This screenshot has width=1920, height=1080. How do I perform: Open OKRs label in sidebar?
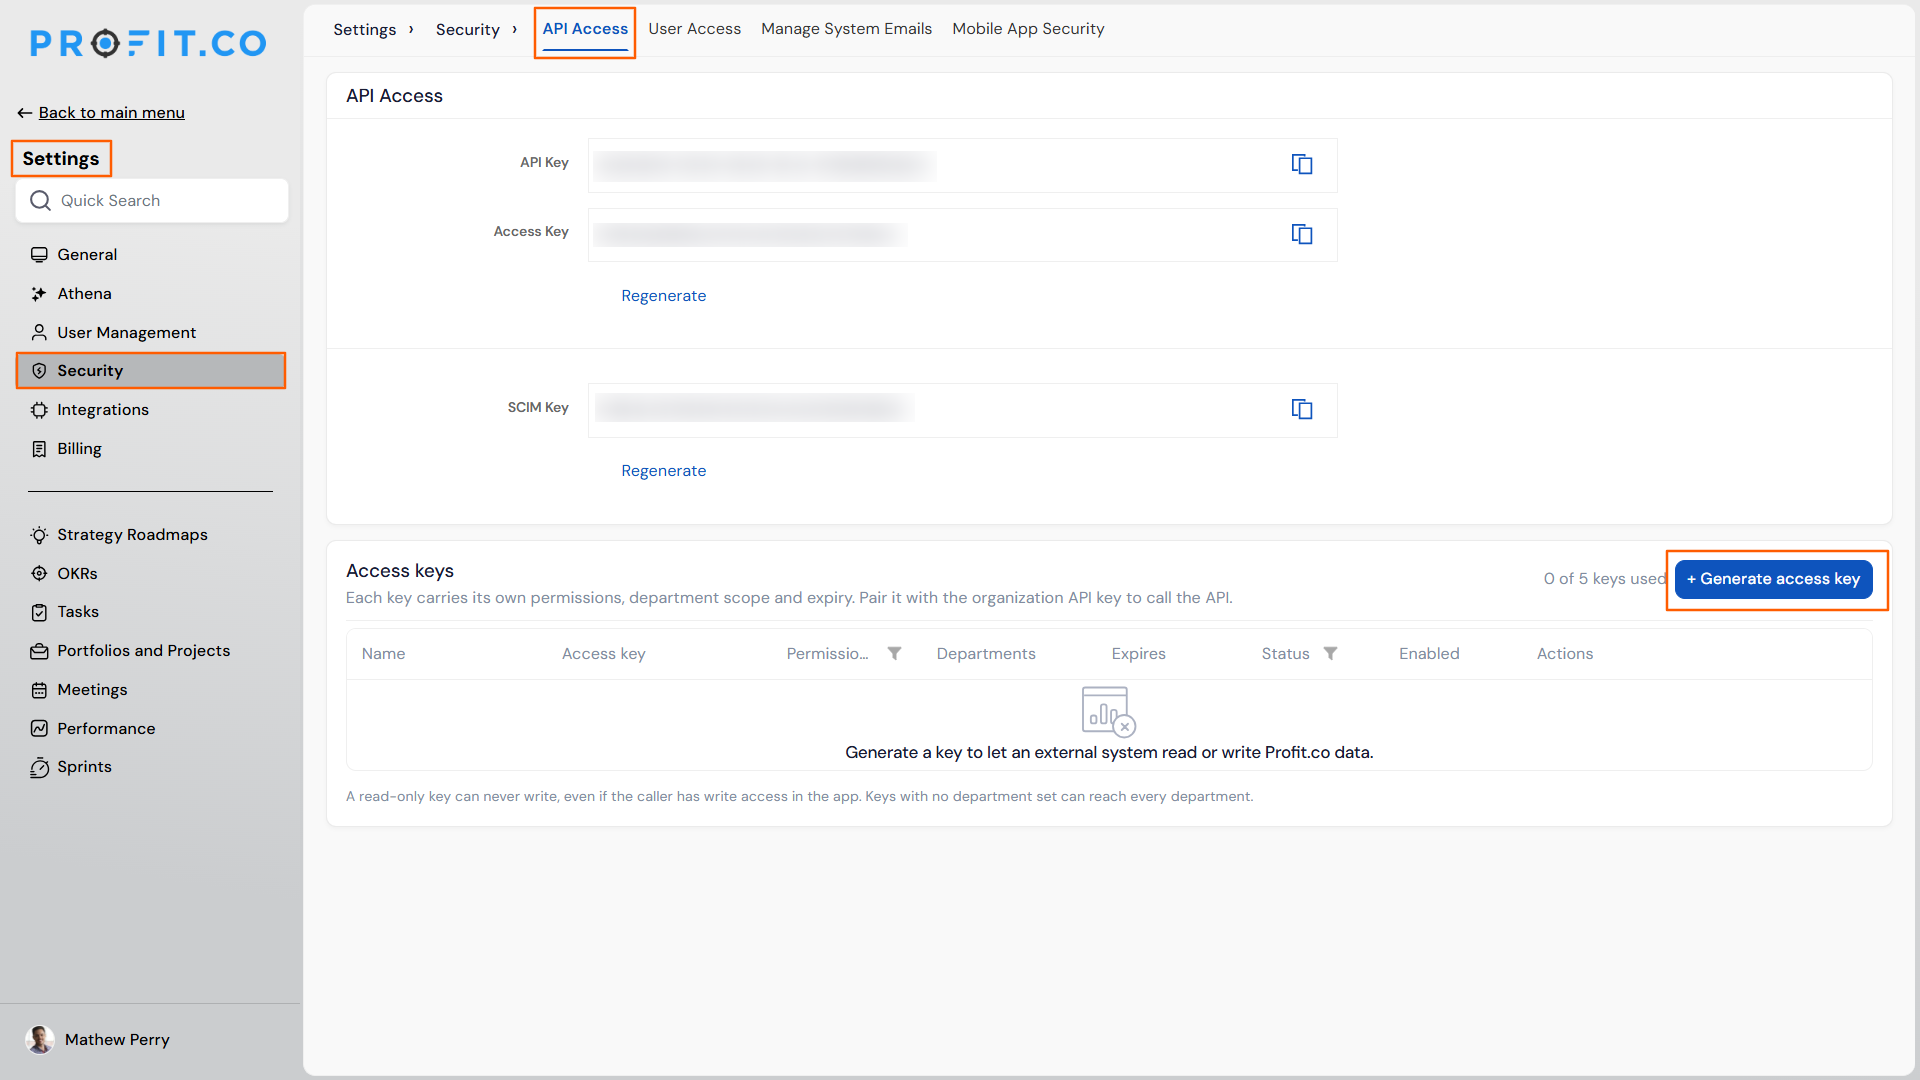(x=77, y=574)
